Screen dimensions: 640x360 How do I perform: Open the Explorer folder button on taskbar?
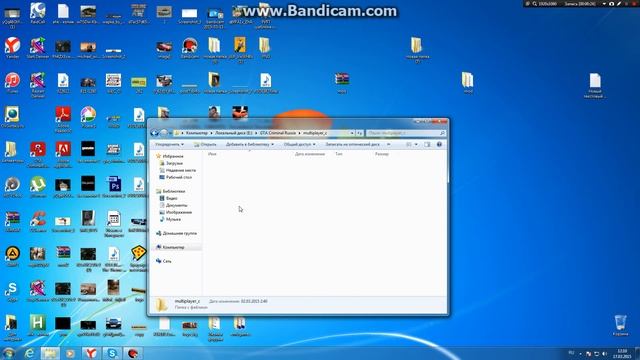pyautogui.click(x=50, y=353)
